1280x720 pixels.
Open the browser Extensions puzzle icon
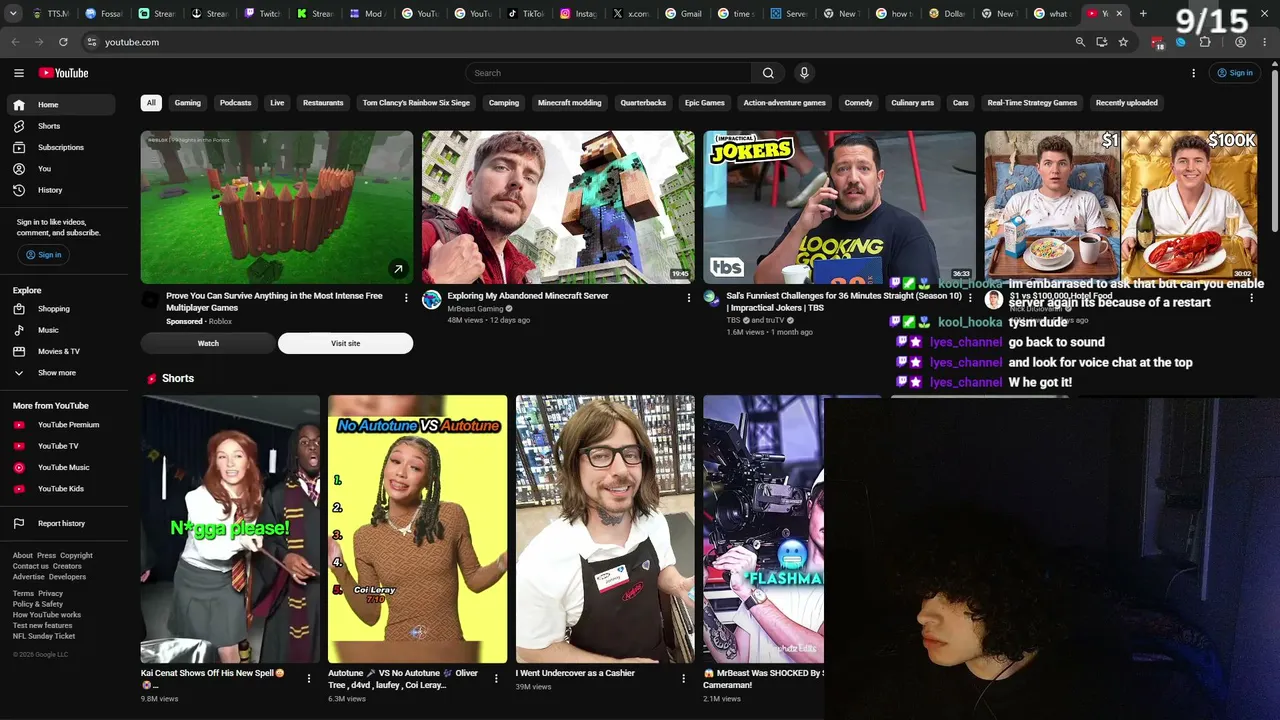(x=1205, y=42)
